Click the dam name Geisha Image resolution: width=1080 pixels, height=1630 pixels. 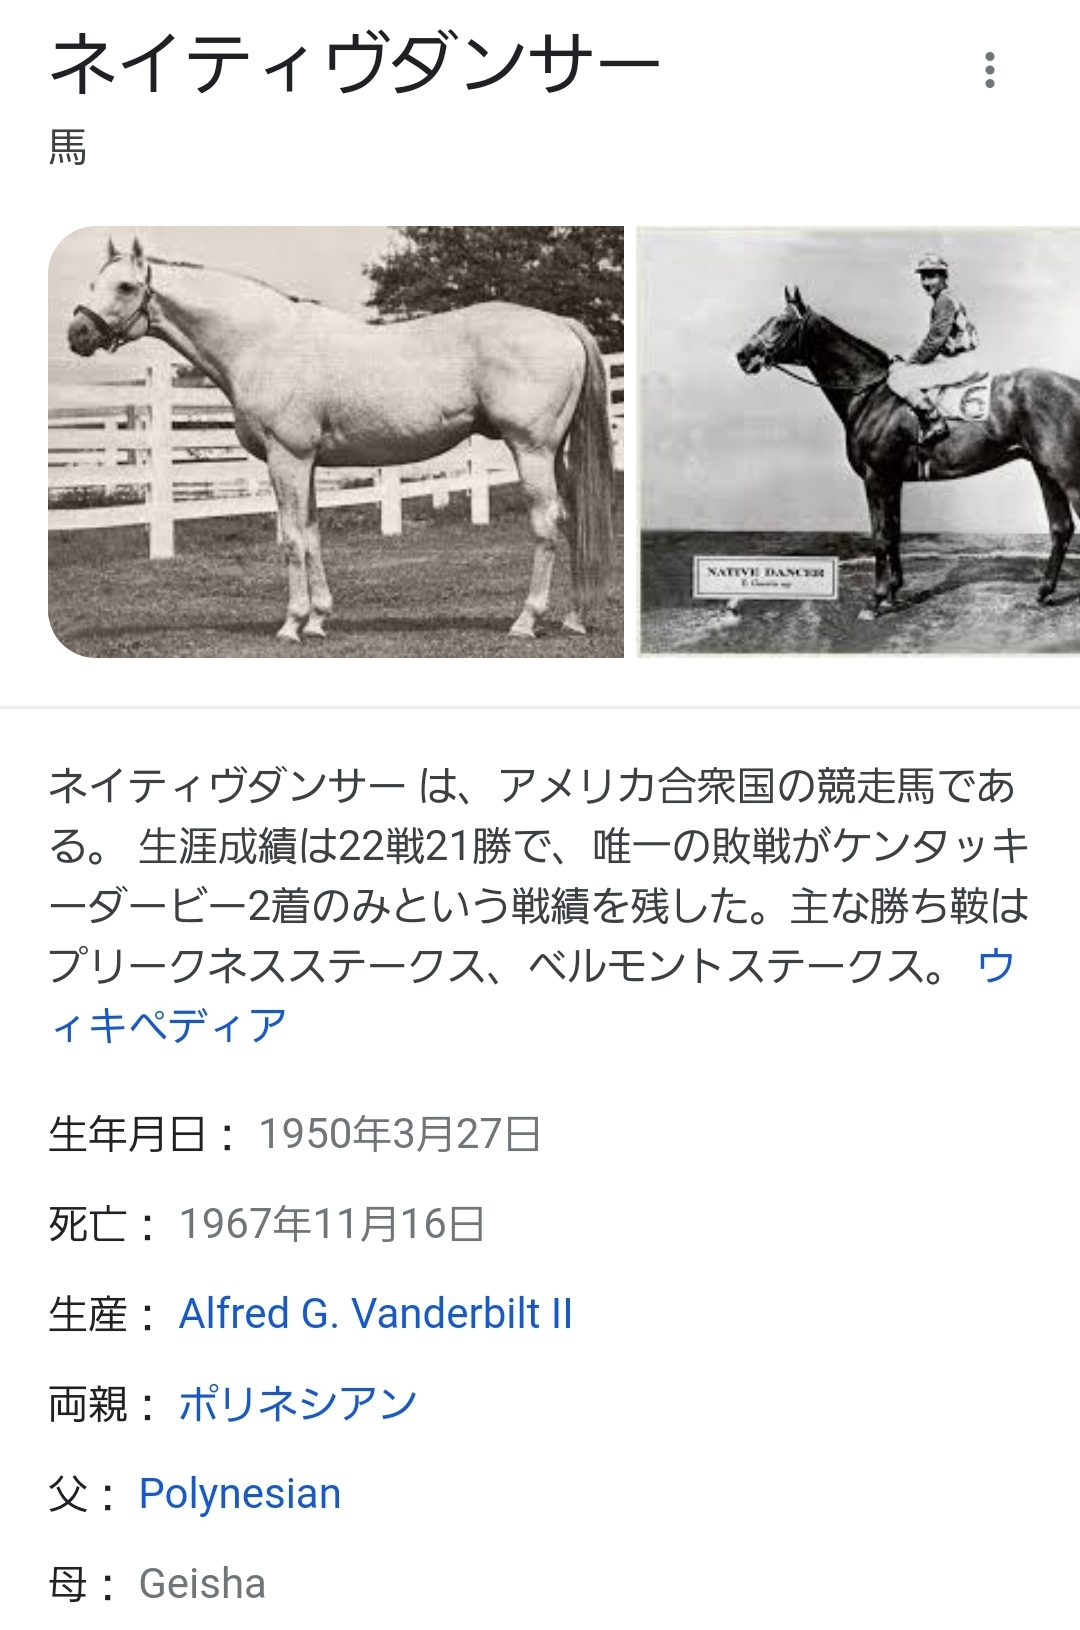[202, 1583]
